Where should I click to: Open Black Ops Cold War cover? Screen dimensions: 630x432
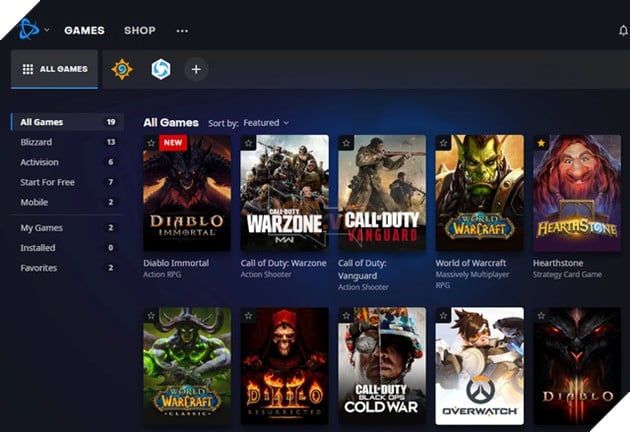click(382, 366)
